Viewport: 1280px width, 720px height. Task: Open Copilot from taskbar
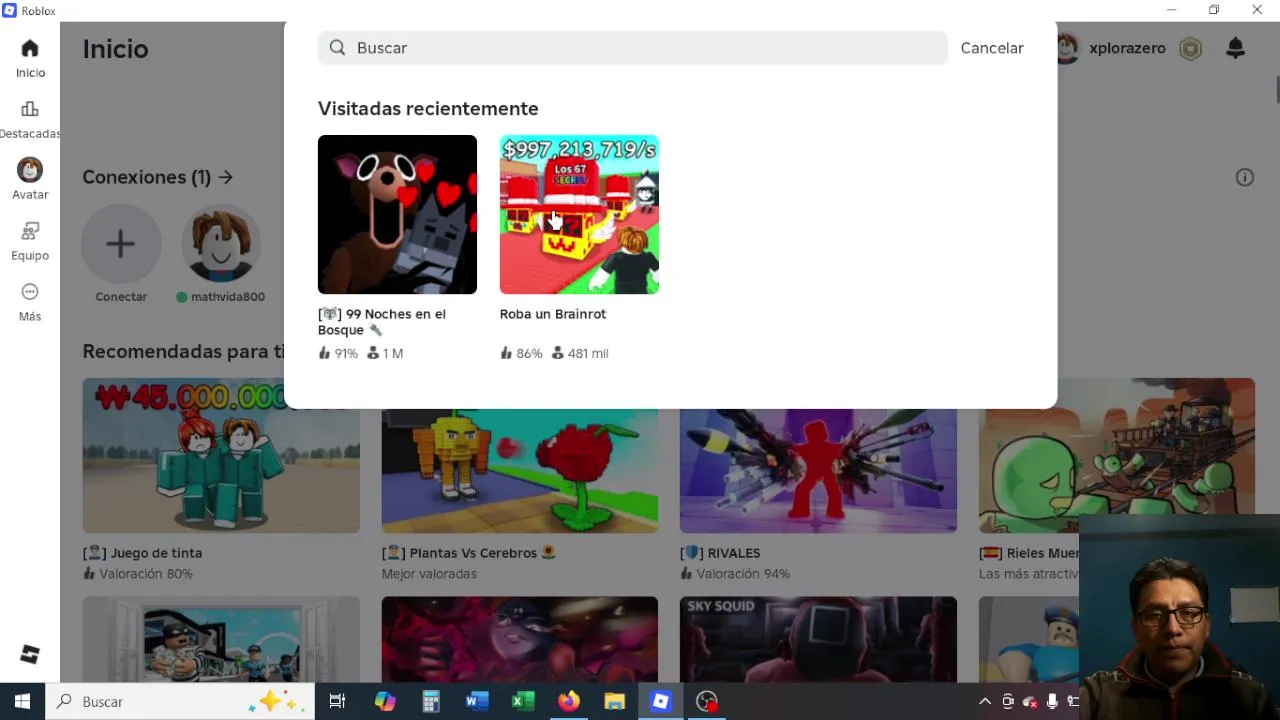click(x=385, y=701)
